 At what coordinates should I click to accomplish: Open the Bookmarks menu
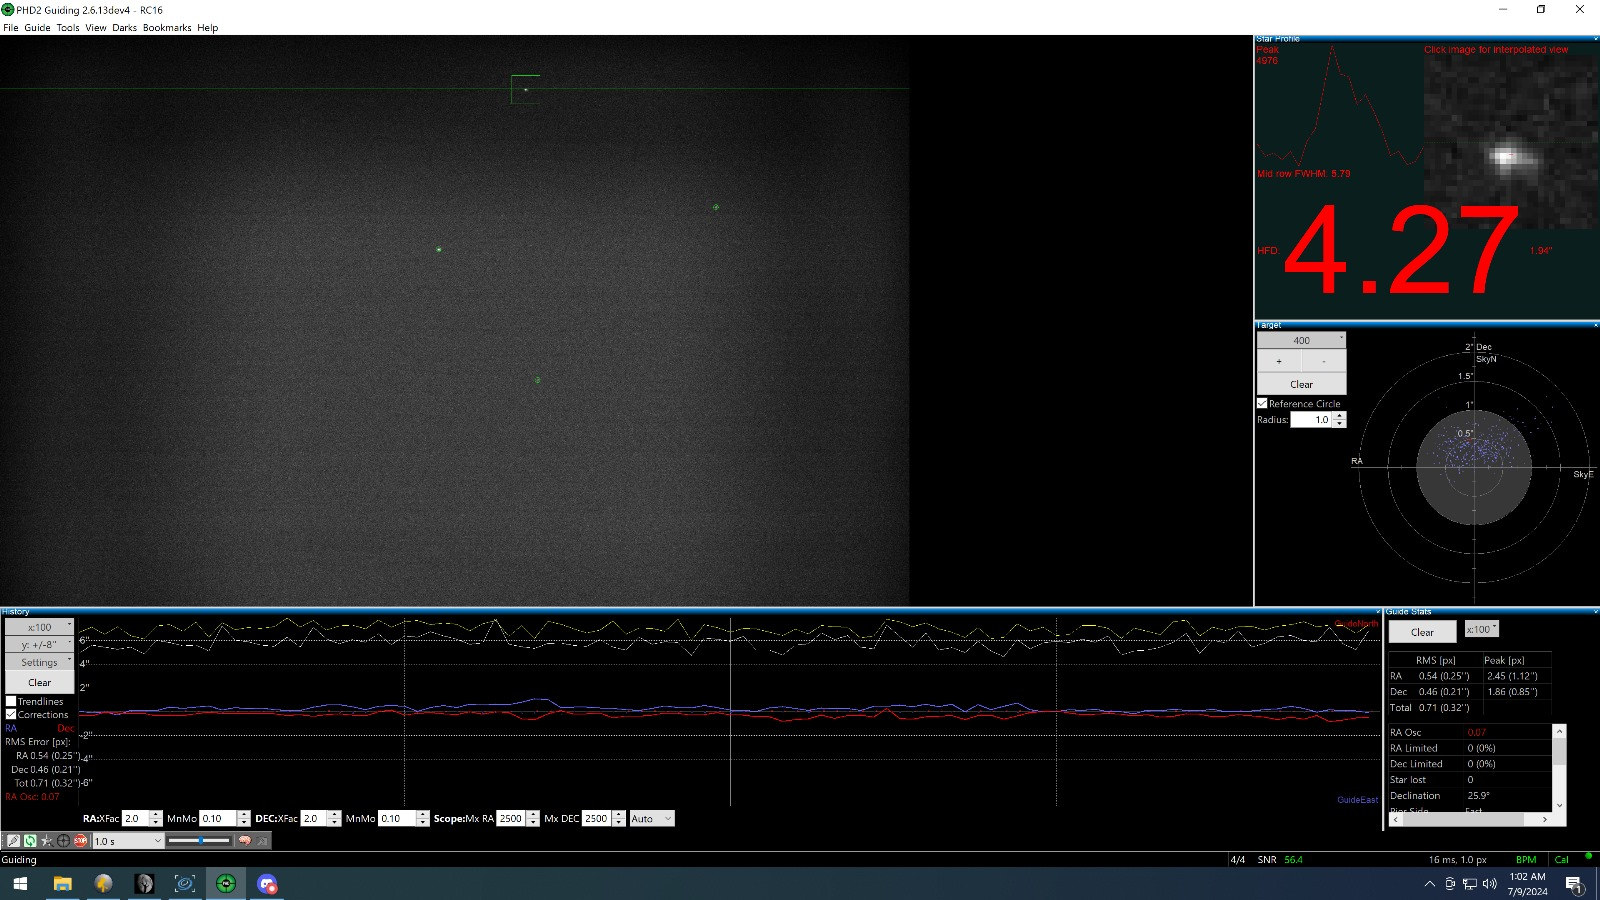point(167,28)
